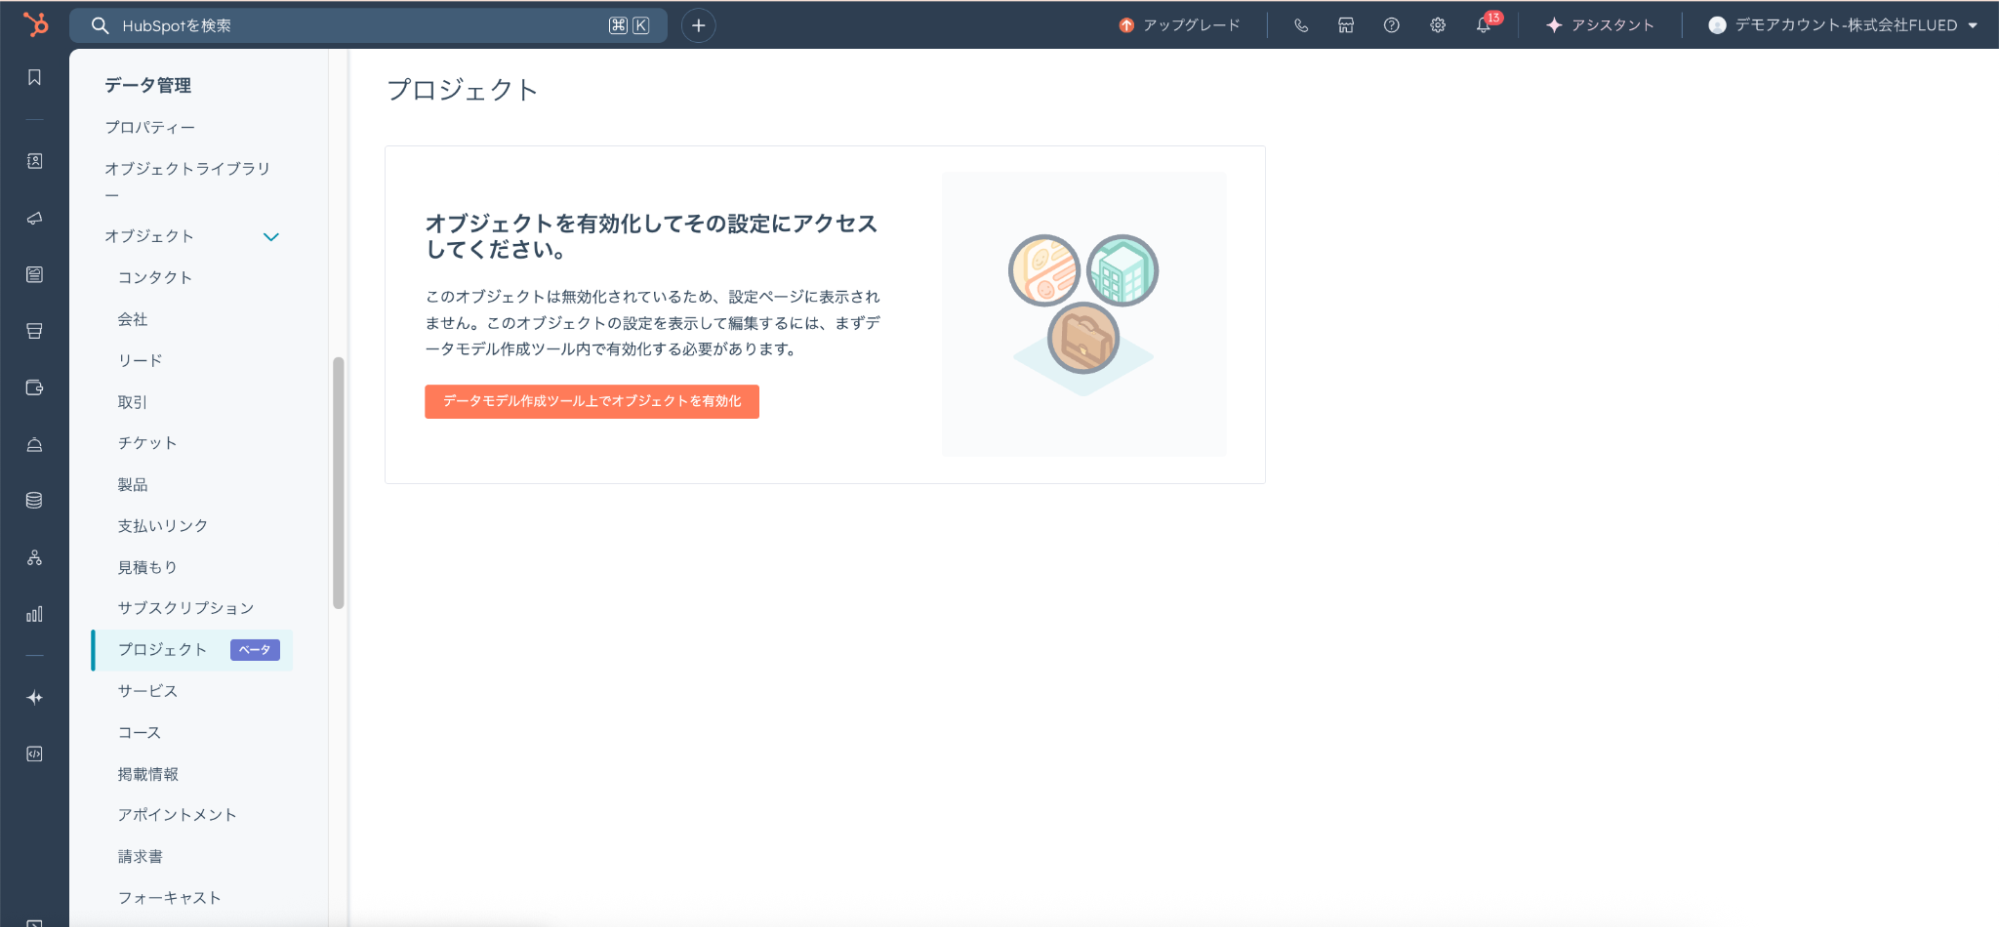The width and height of the screenshot is (1999, 928).
Task: Open the reports bar chart icon
Action: [34, 614]
